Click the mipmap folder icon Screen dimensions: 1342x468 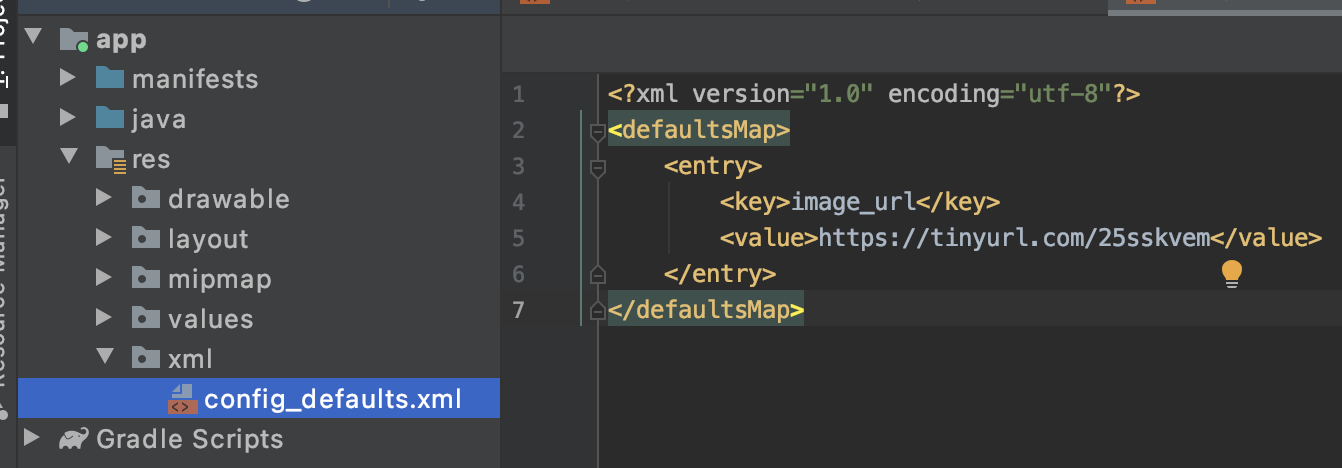click(145, 279)
